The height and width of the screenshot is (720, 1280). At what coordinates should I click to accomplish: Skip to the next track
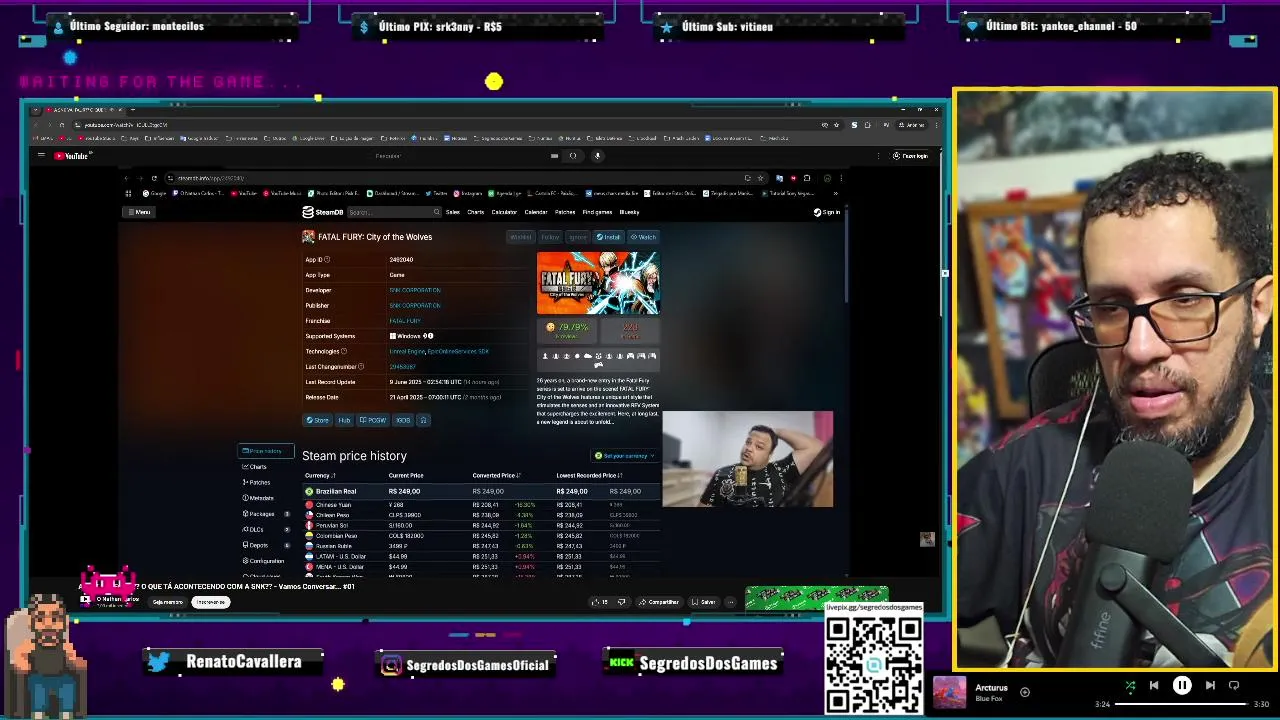tap(1210, 686)
